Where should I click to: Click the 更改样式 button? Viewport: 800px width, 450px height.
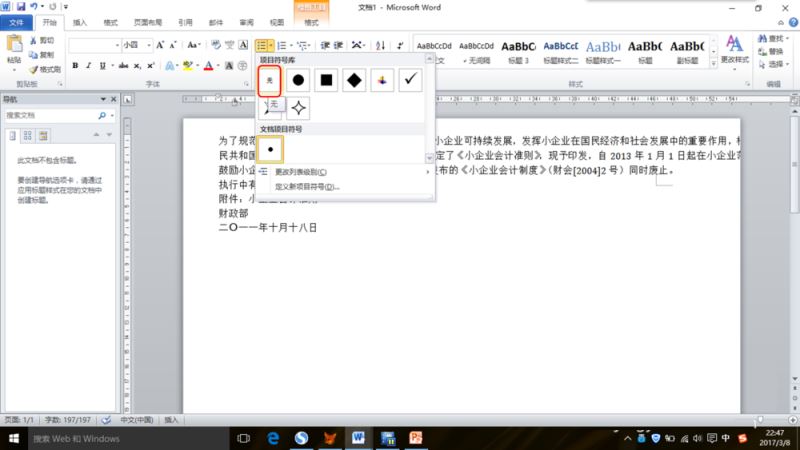click(x=734, y=50)
